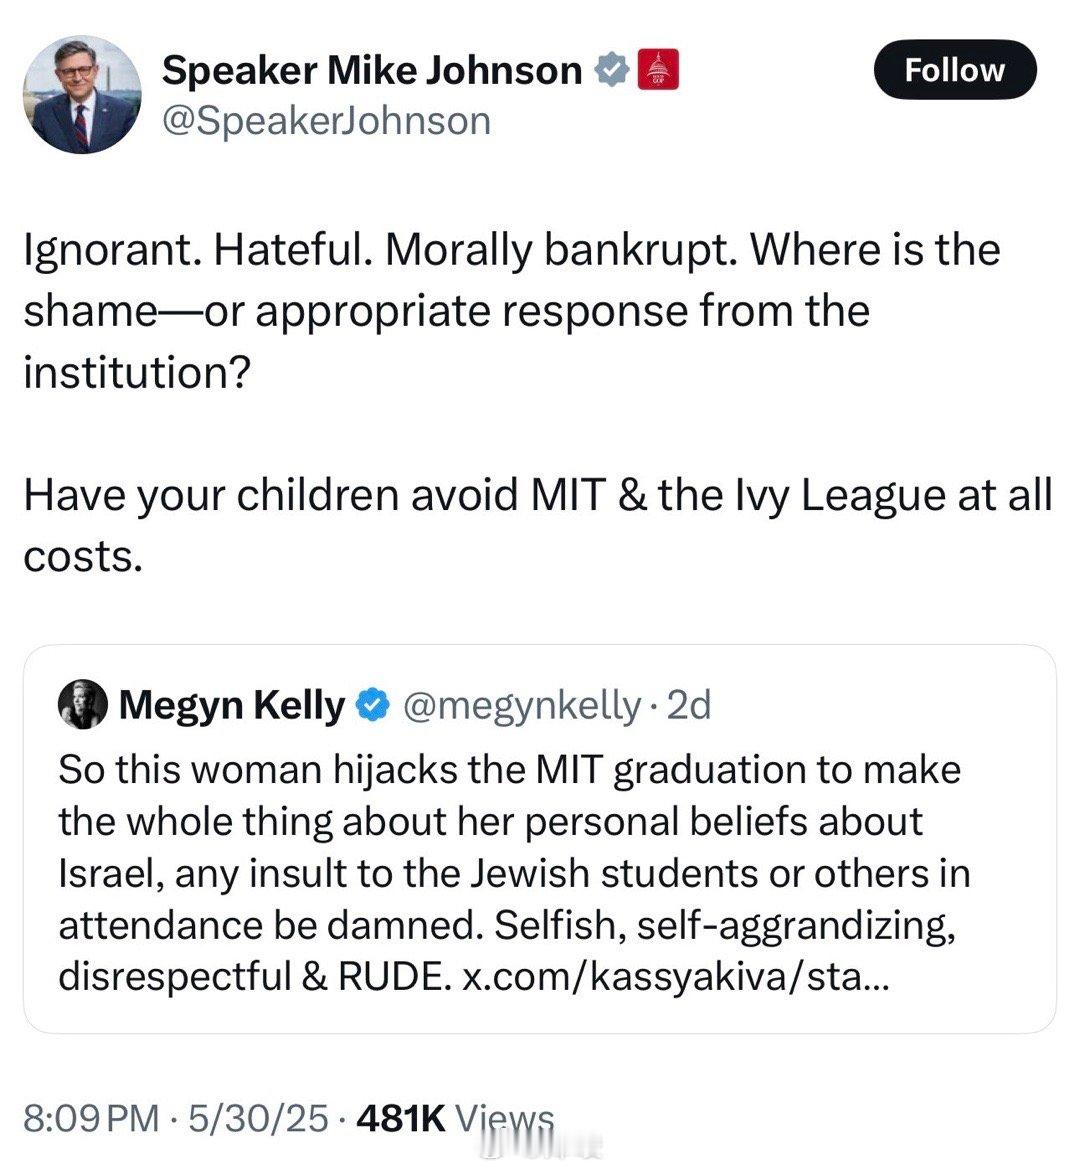
Task: Open the quoted Megyn Kelly post text
Action: click(514, 873)
